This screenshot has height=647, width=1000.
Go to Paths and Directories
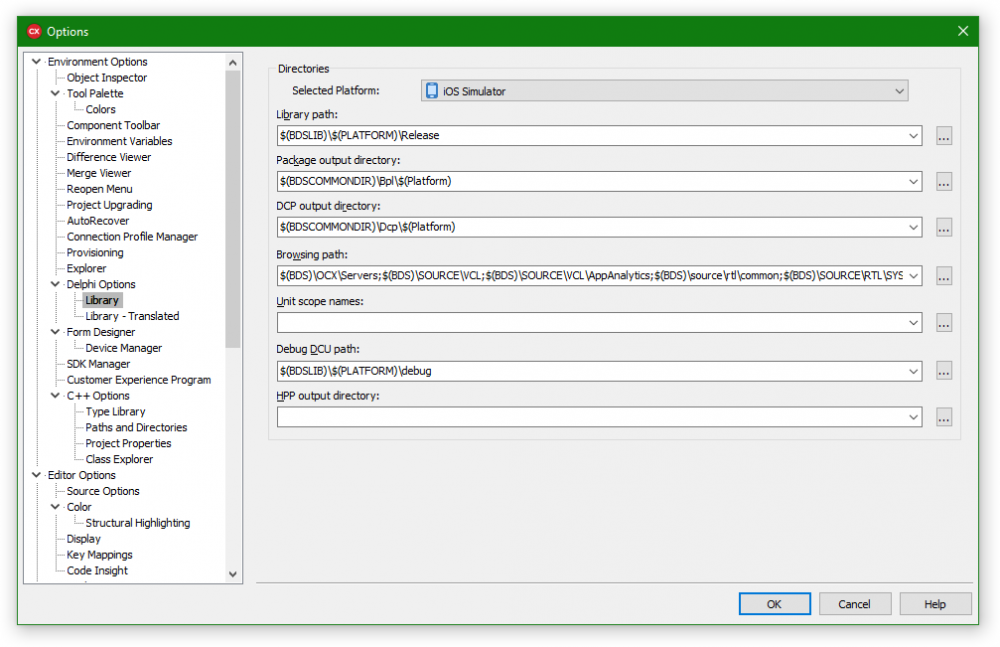(136, 428)
